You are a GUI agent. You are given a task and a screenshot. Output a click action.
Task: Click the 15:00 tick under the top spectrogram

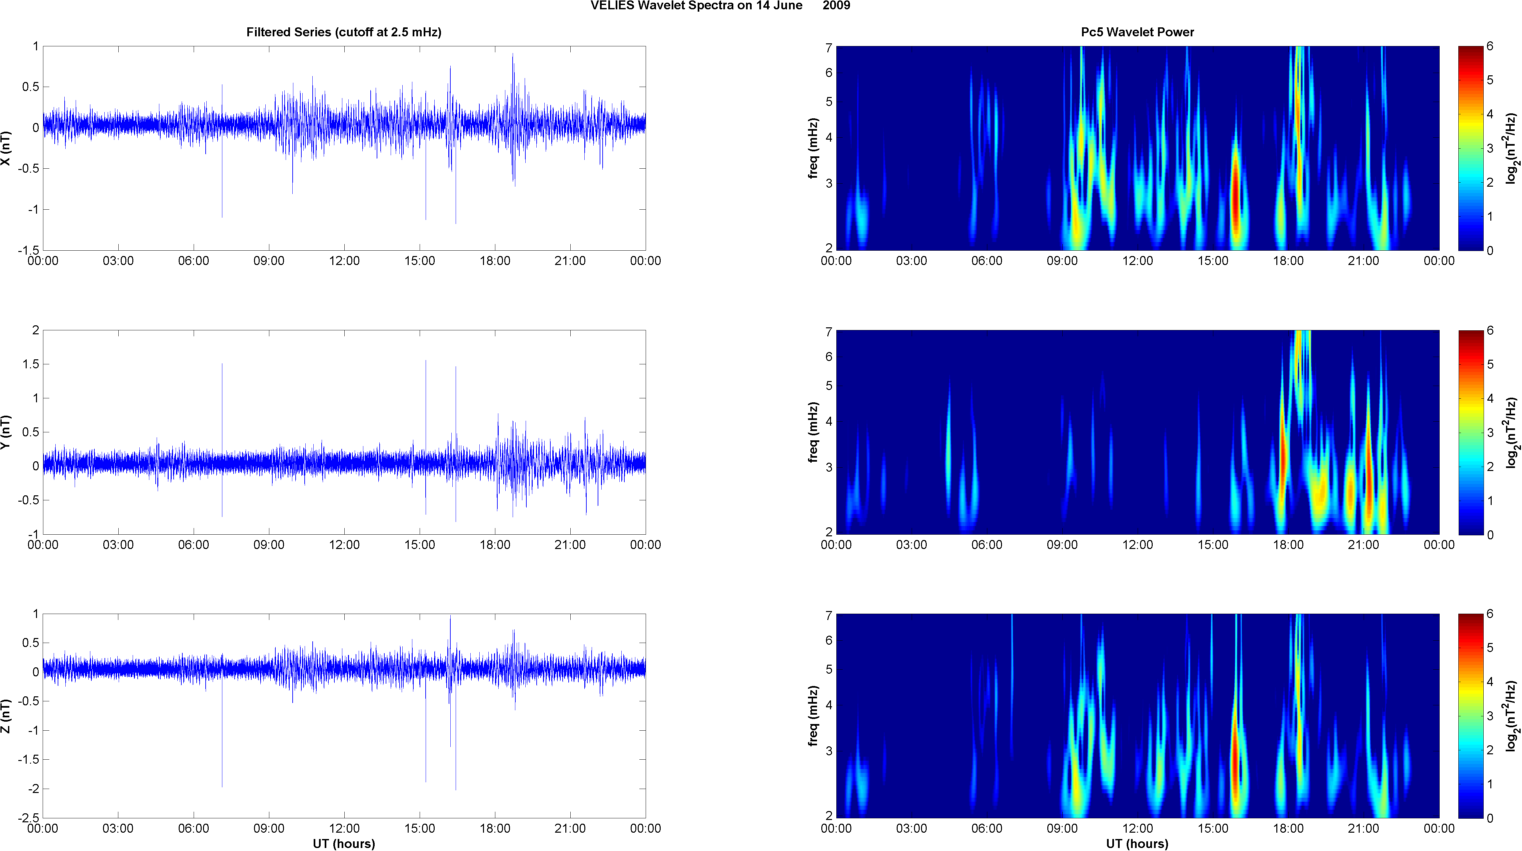(x=1213, y=261)
